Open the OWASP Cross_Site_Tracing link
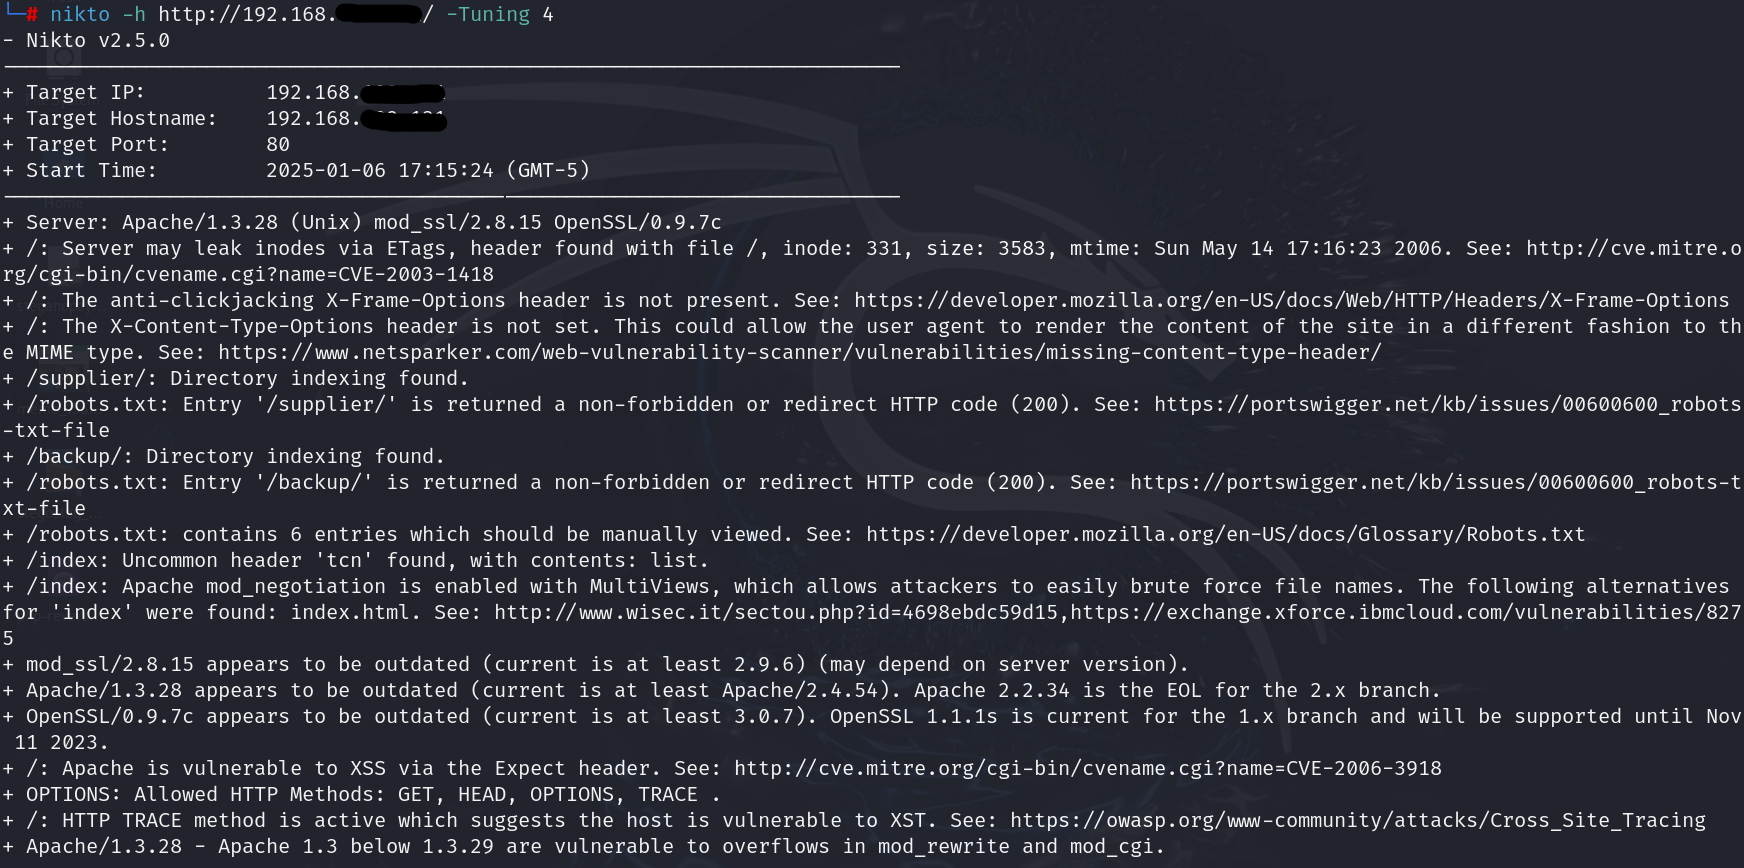 (1357, 821)
